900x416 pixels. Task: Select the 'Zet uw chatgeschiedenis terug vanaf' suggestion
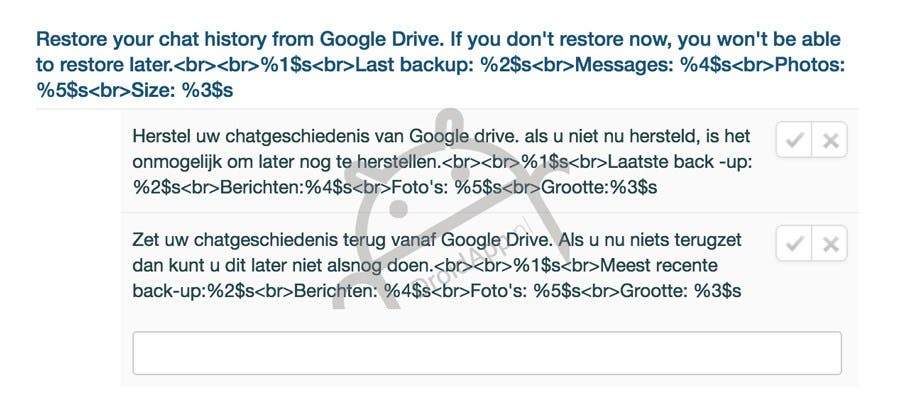click(x=437, y=265)
